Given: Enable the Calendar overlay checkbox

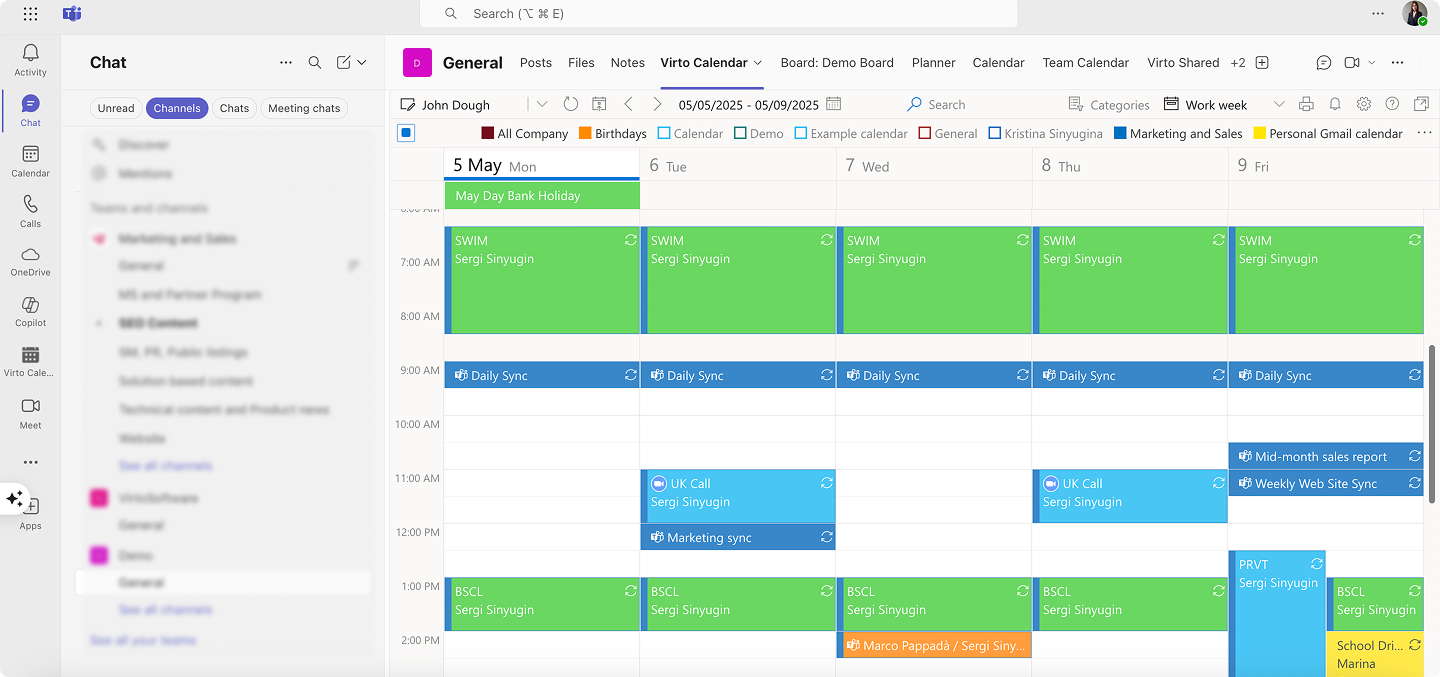Looking at the screenshot, I should tap(664, 133).
